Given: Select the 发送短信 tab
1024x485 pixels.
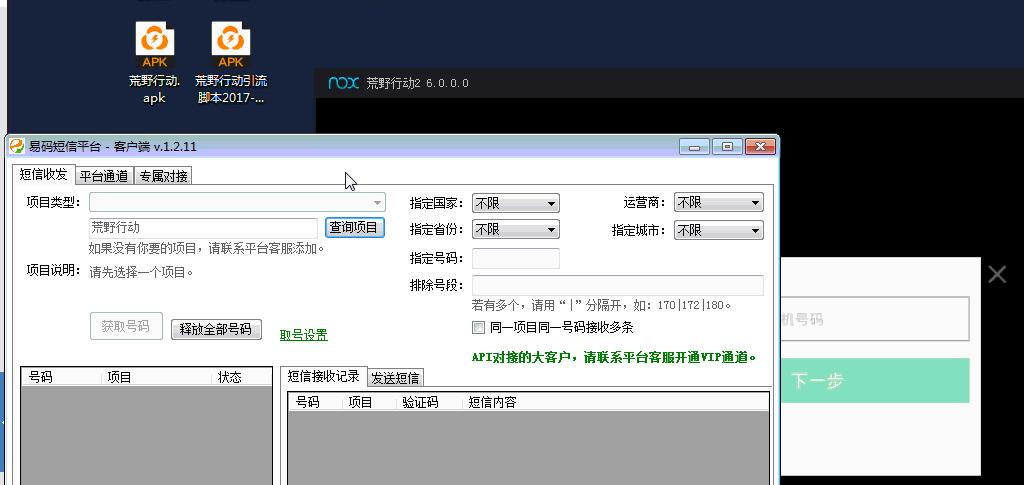Looking at the screenshot, I should click(396, 377).
